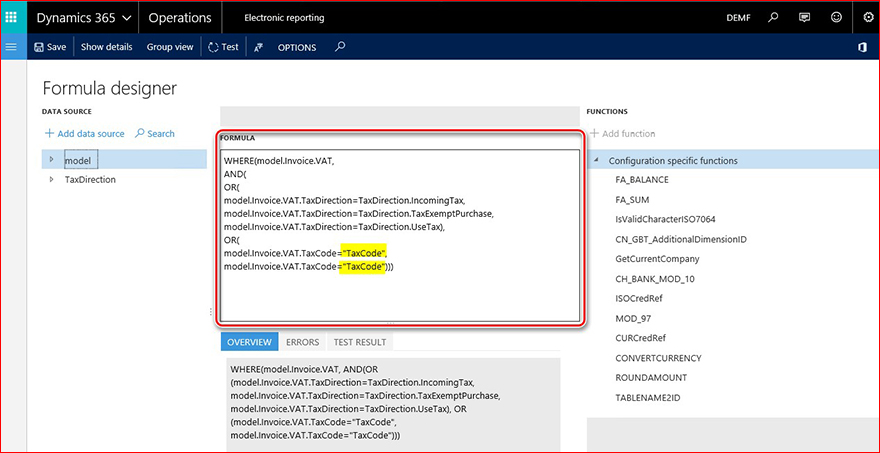The image size is (880, 453).
Task: Toggle the hamburger navigation pane
Action: (11, 47)
